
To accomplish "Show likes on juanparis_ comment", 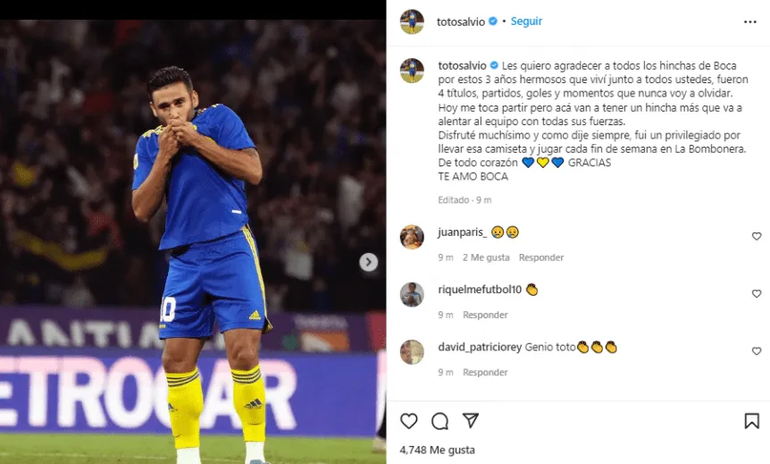I will (486, 258).
